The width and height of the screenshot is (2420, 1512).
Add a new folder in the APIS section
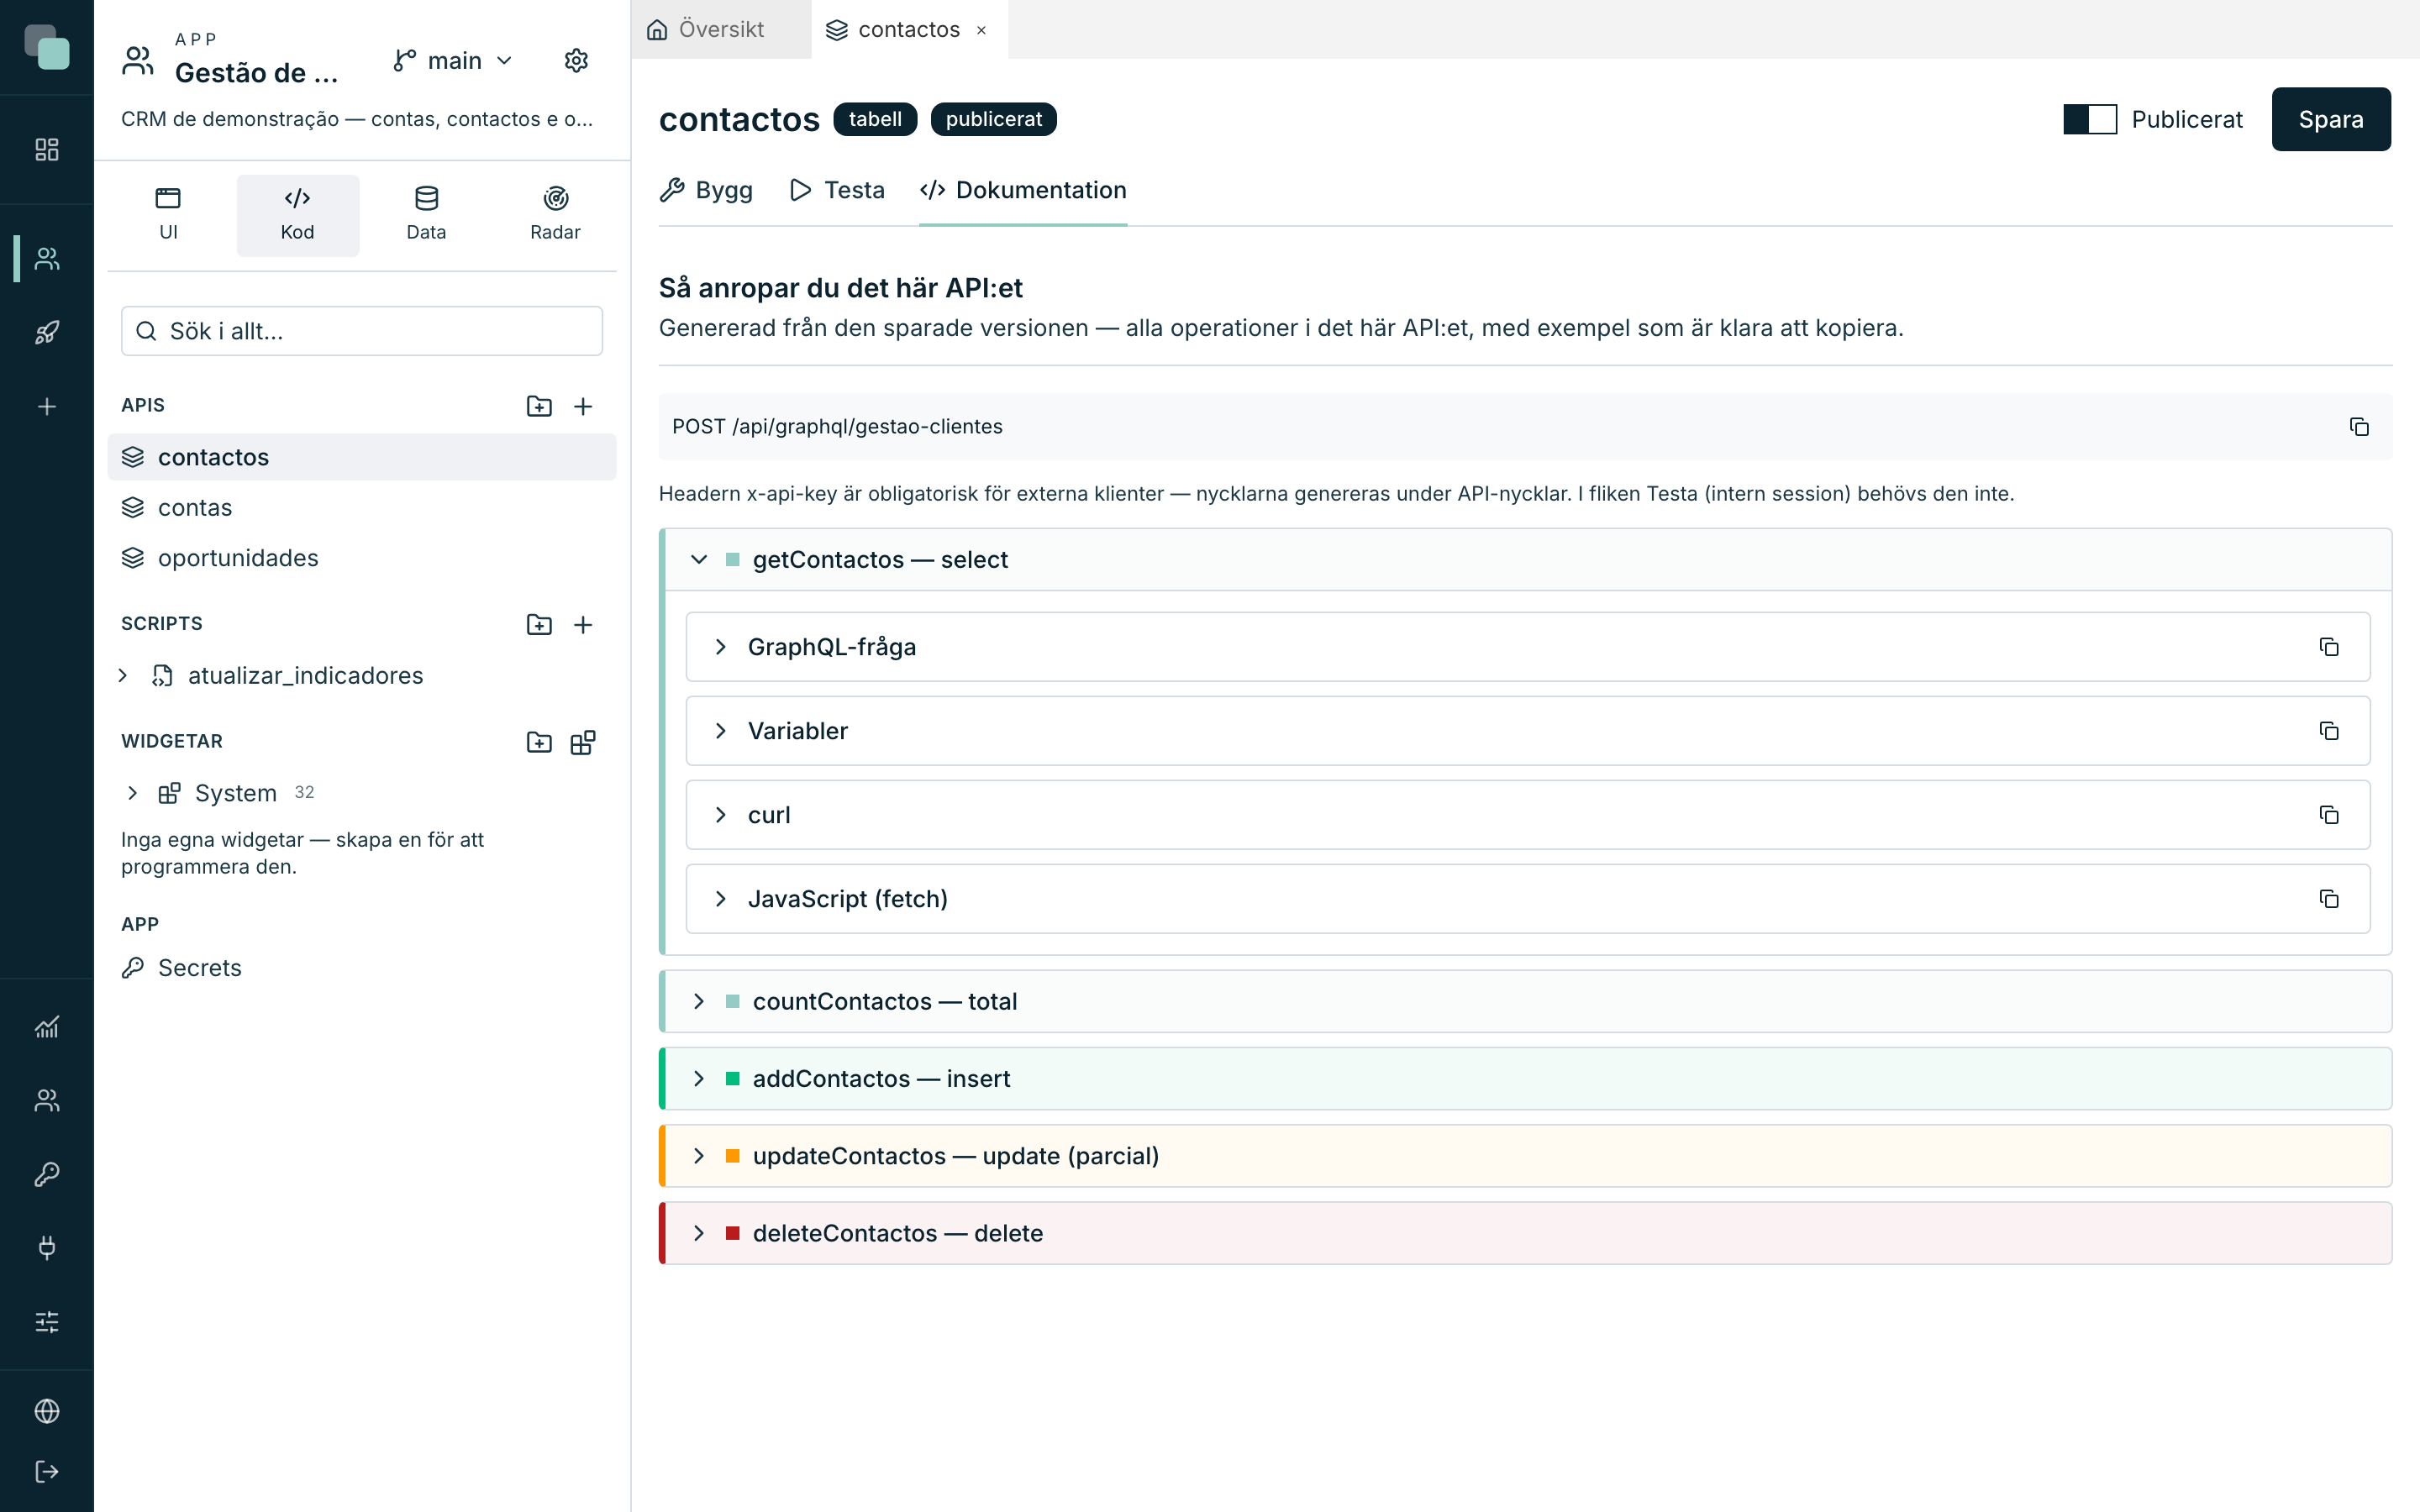pos(539,406)
